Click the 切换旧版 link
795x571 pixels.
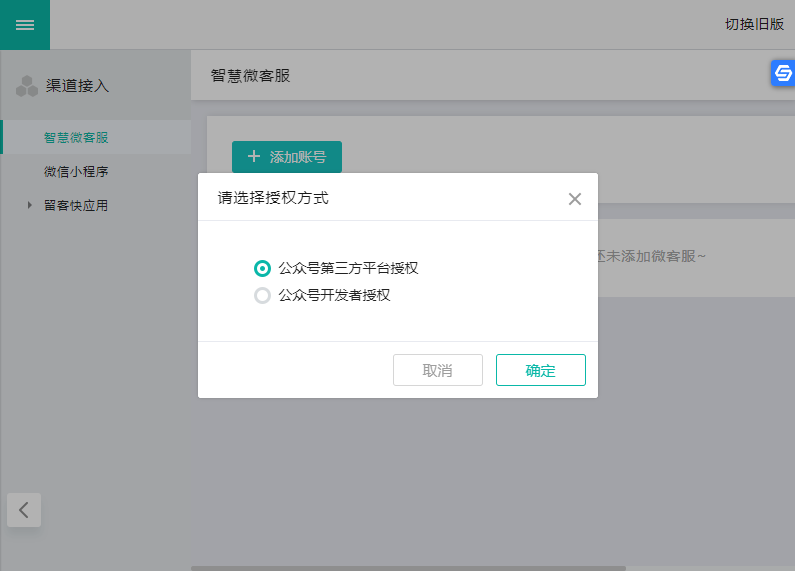754,25
